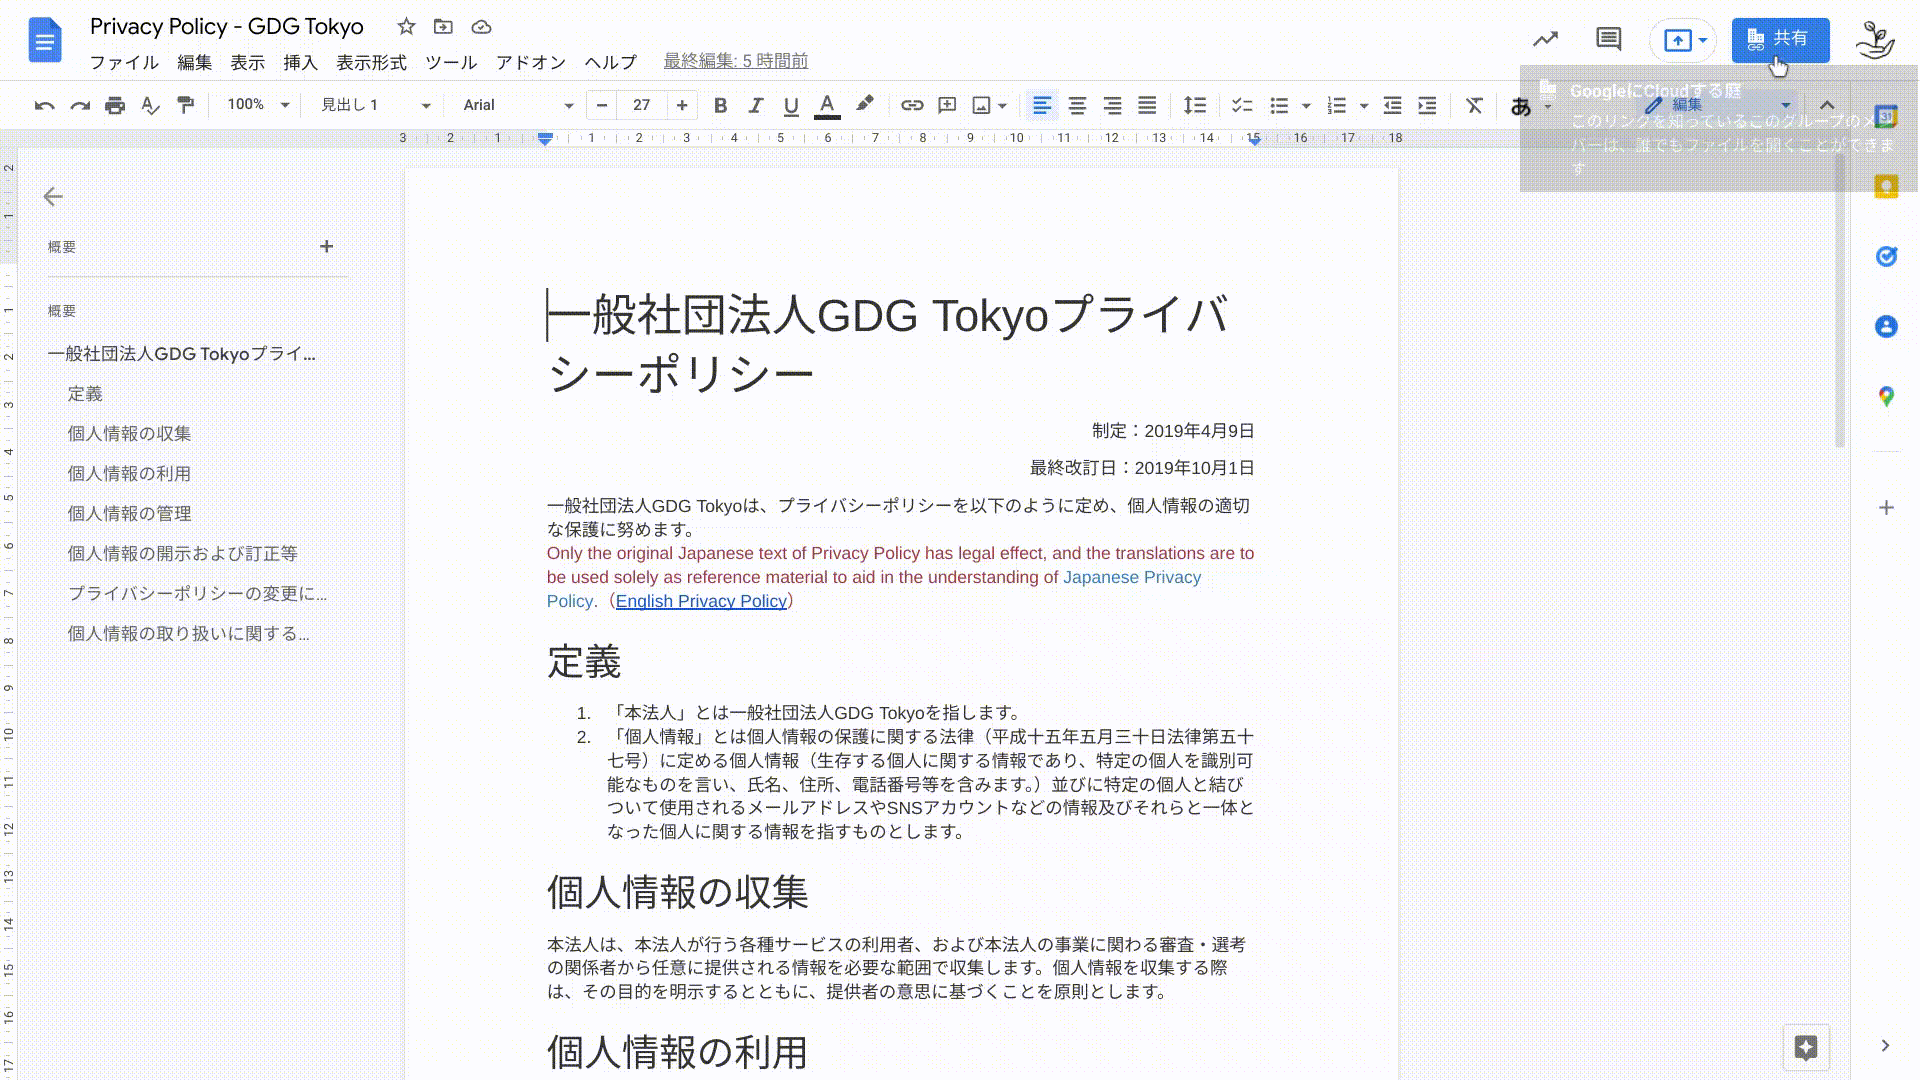Click the 共有 share button
The image size is (1920, 1080).
tap(1780, 40)
